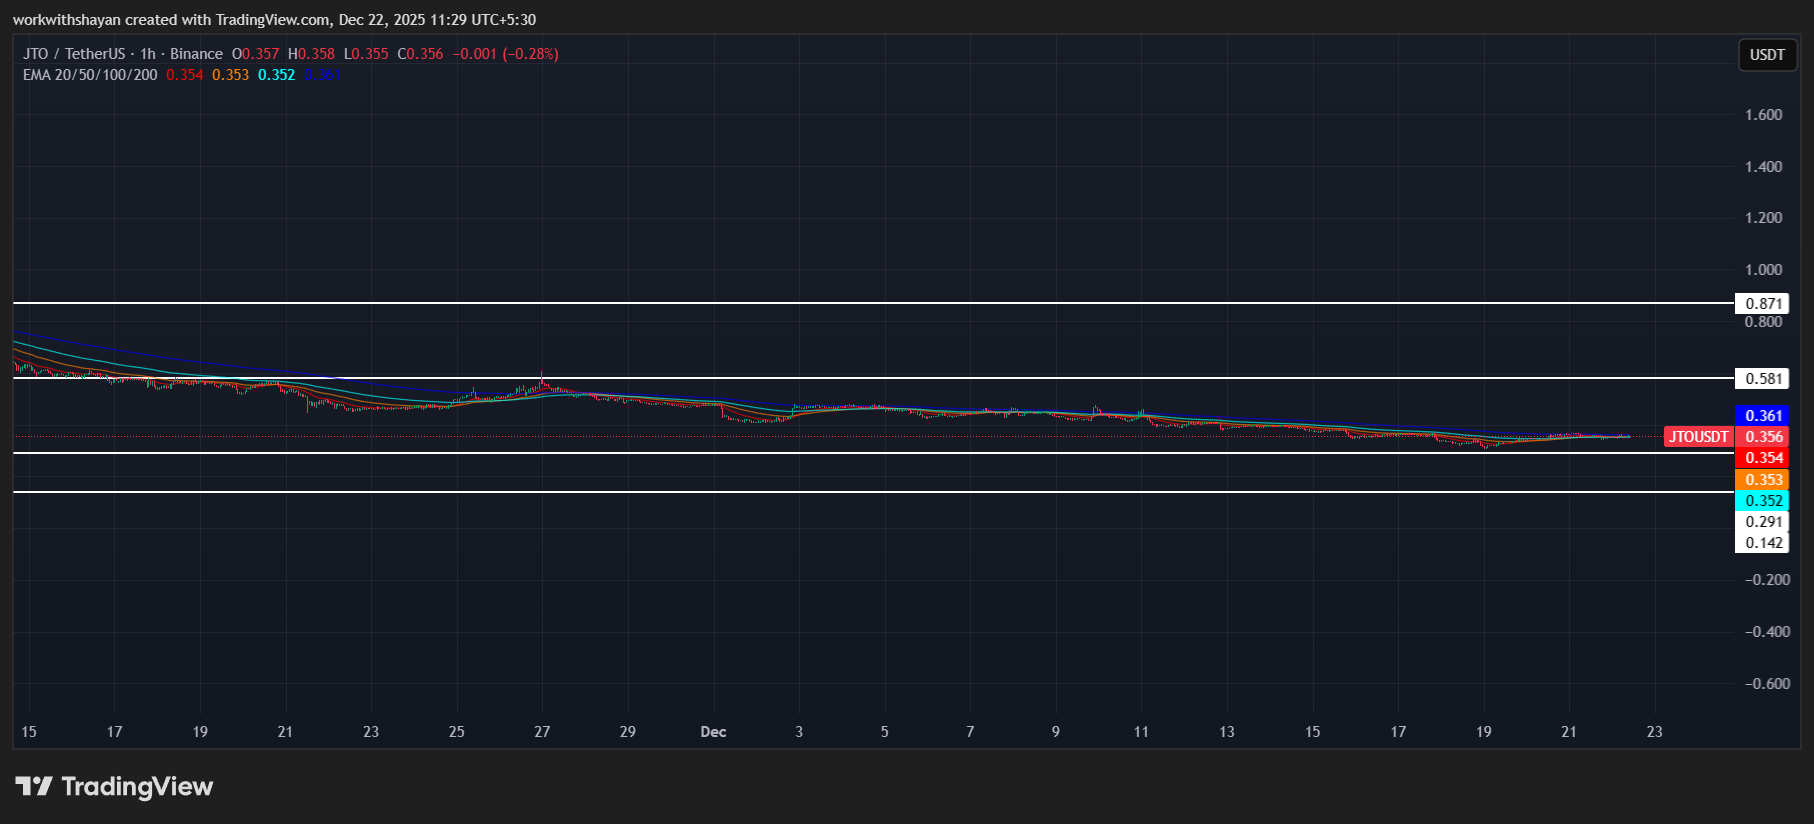Select the white 0.142 price label
1814x824 pixels.
point(1763,543)
